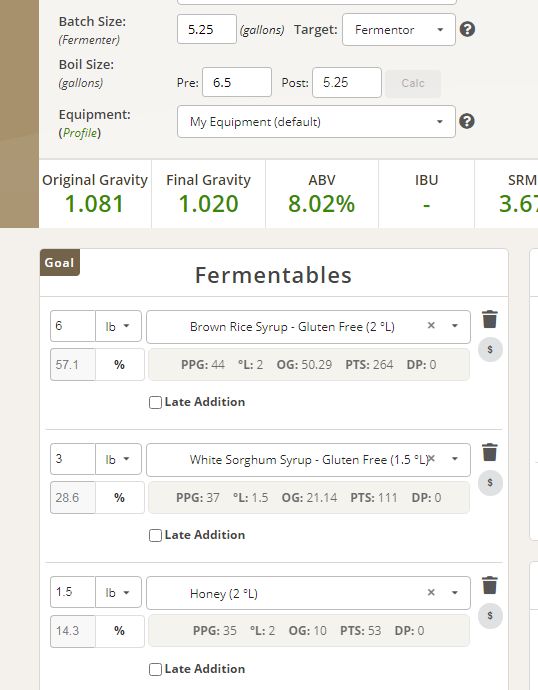Open the Equipment Profile link
Screen dimensions: 538x690
[x=80, y=133]
